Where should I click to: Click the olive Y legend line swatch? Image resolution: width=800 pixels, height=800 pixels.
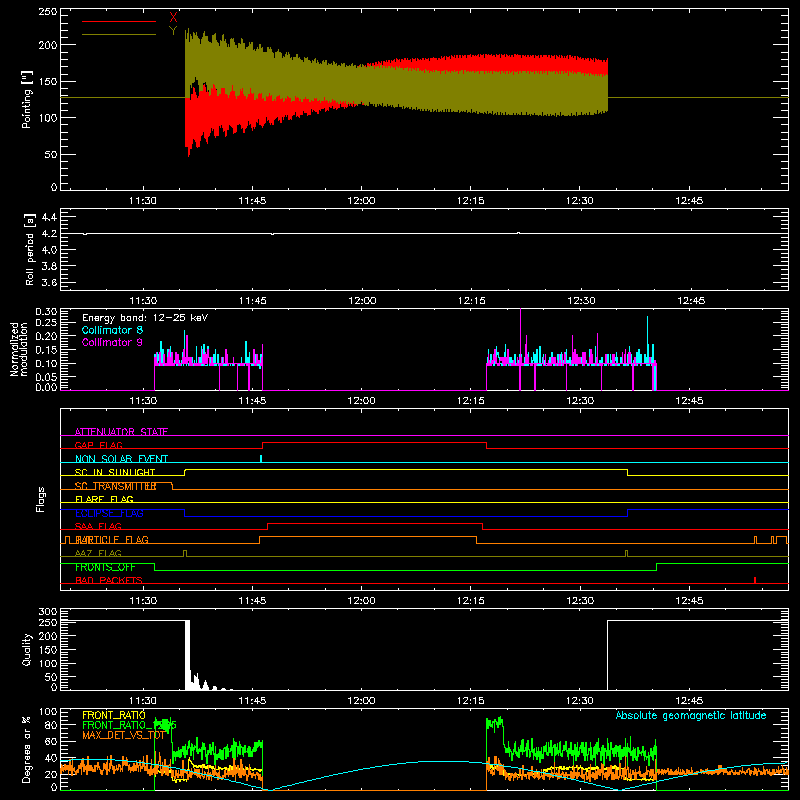[119, 34]
